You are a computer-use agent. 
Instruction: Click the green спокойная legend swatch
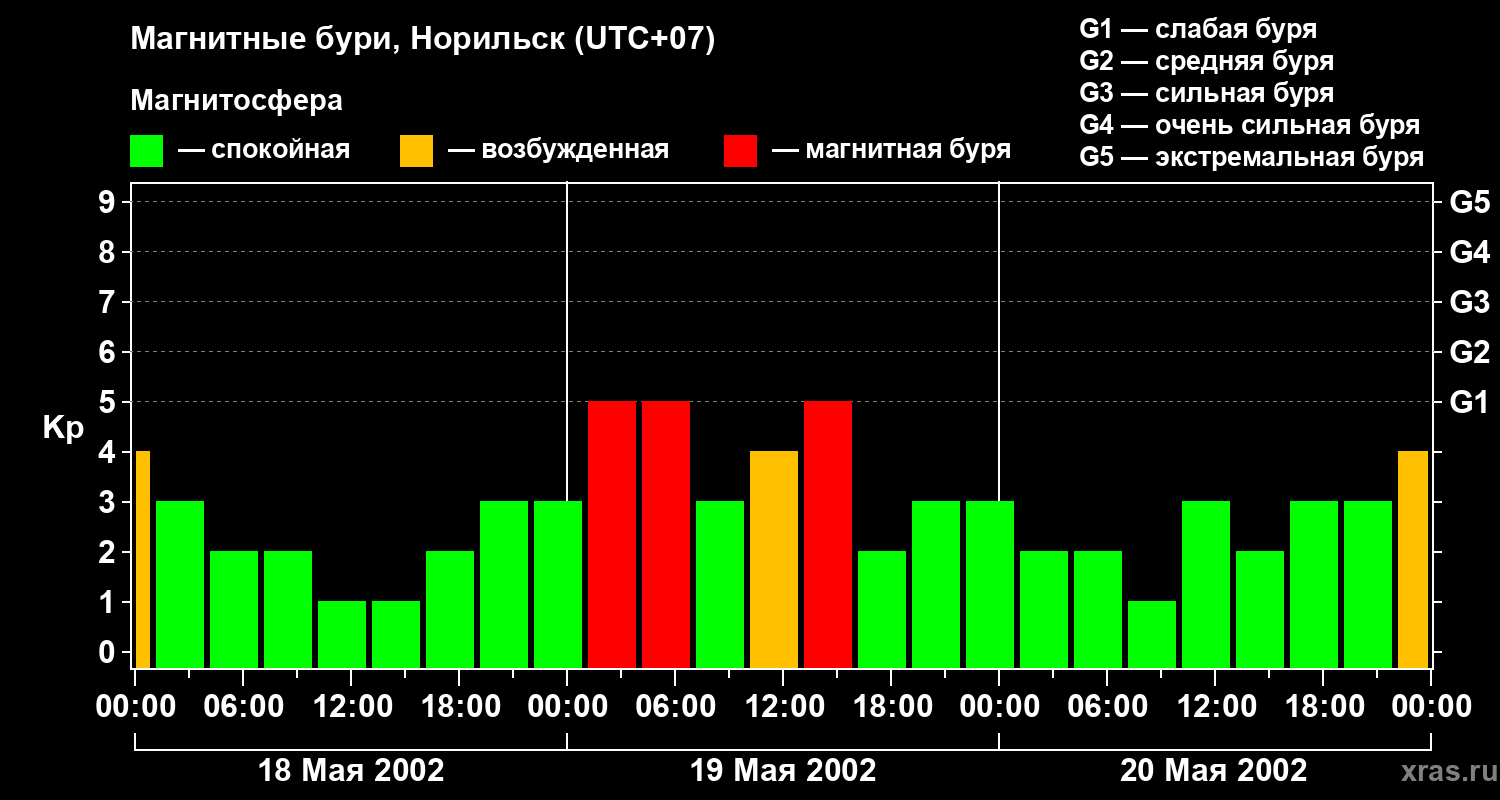pyautogui.click(x=147, y=151)
